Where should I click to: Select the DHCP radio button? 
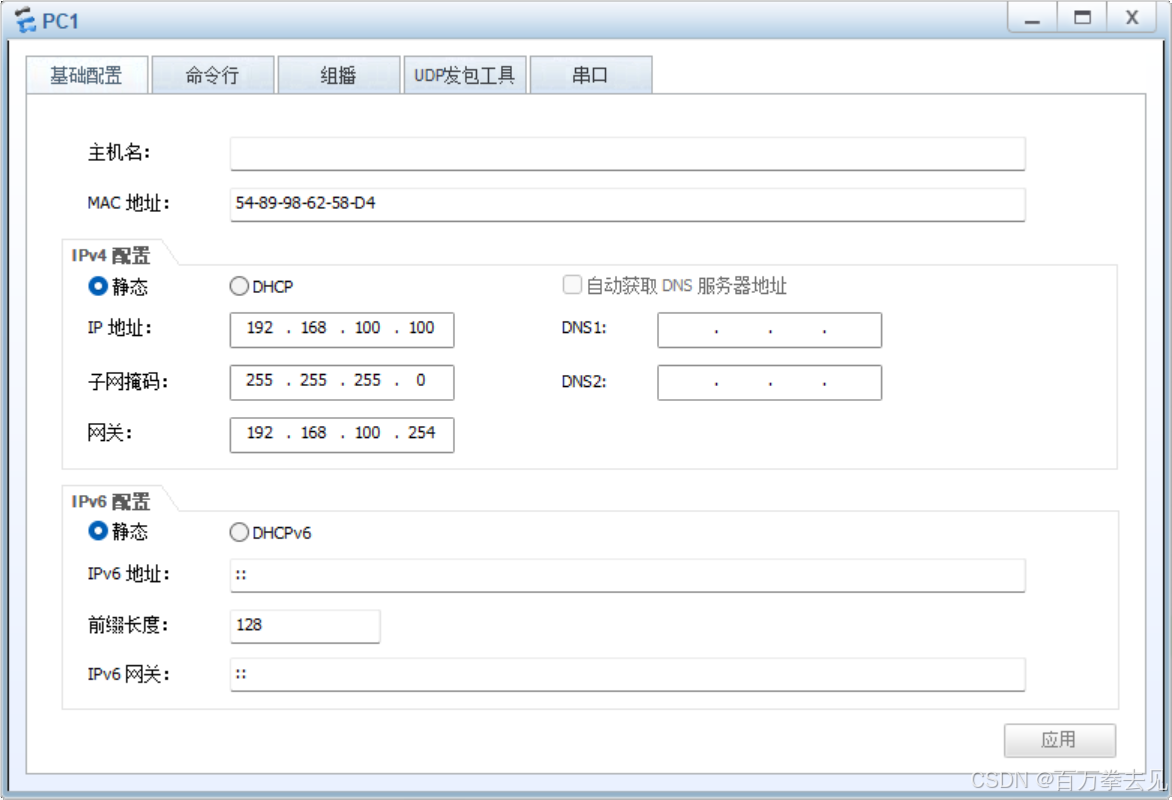[x=239, y=286]
